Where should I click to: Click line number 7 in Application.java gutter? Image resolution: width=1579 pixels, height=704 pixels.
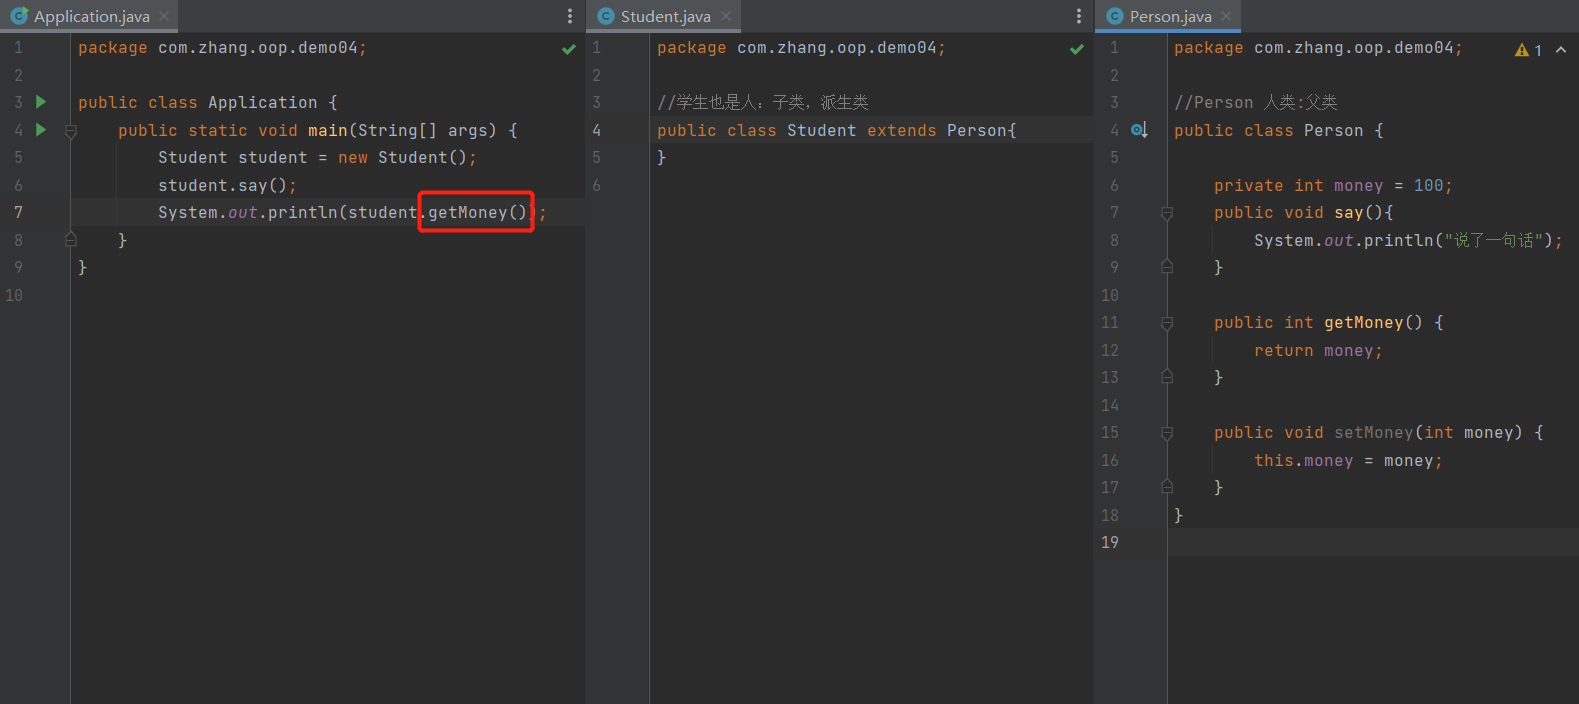(x=18, y=212)
